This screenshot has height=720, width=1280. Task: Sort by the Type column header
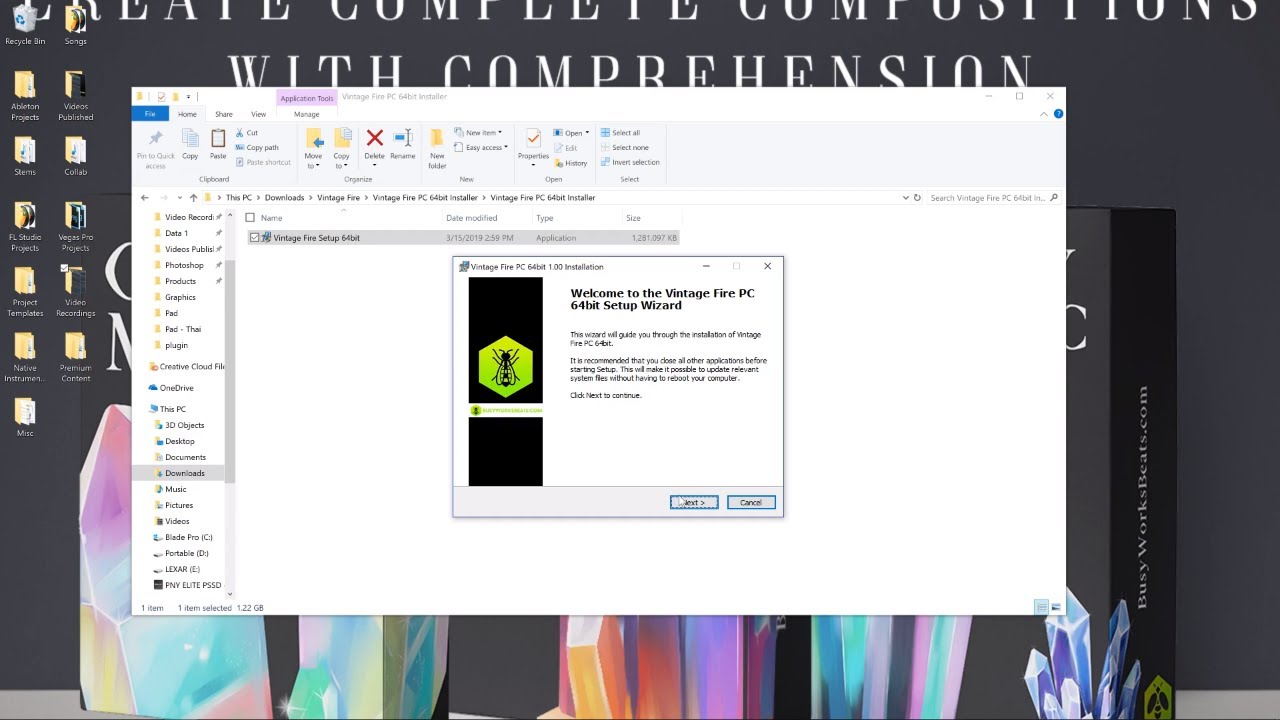pyautogui.click(x=544, y=217)
